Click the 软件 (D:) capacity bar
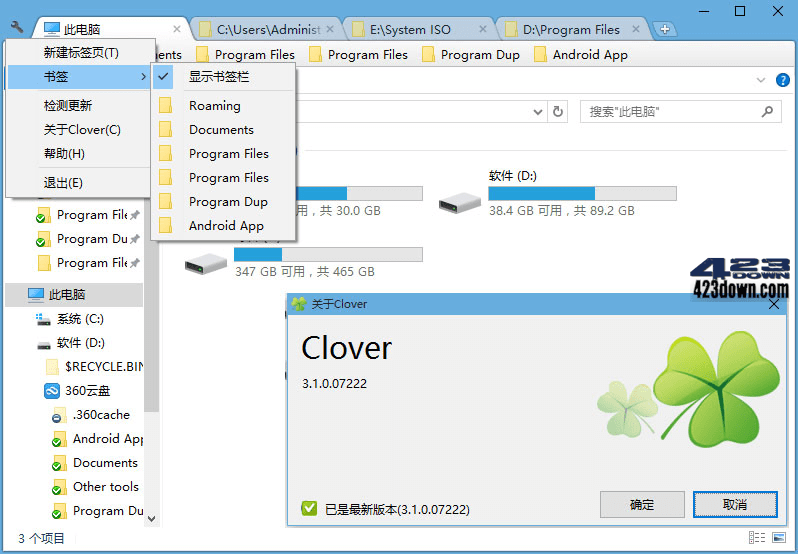 pos(582,193)
